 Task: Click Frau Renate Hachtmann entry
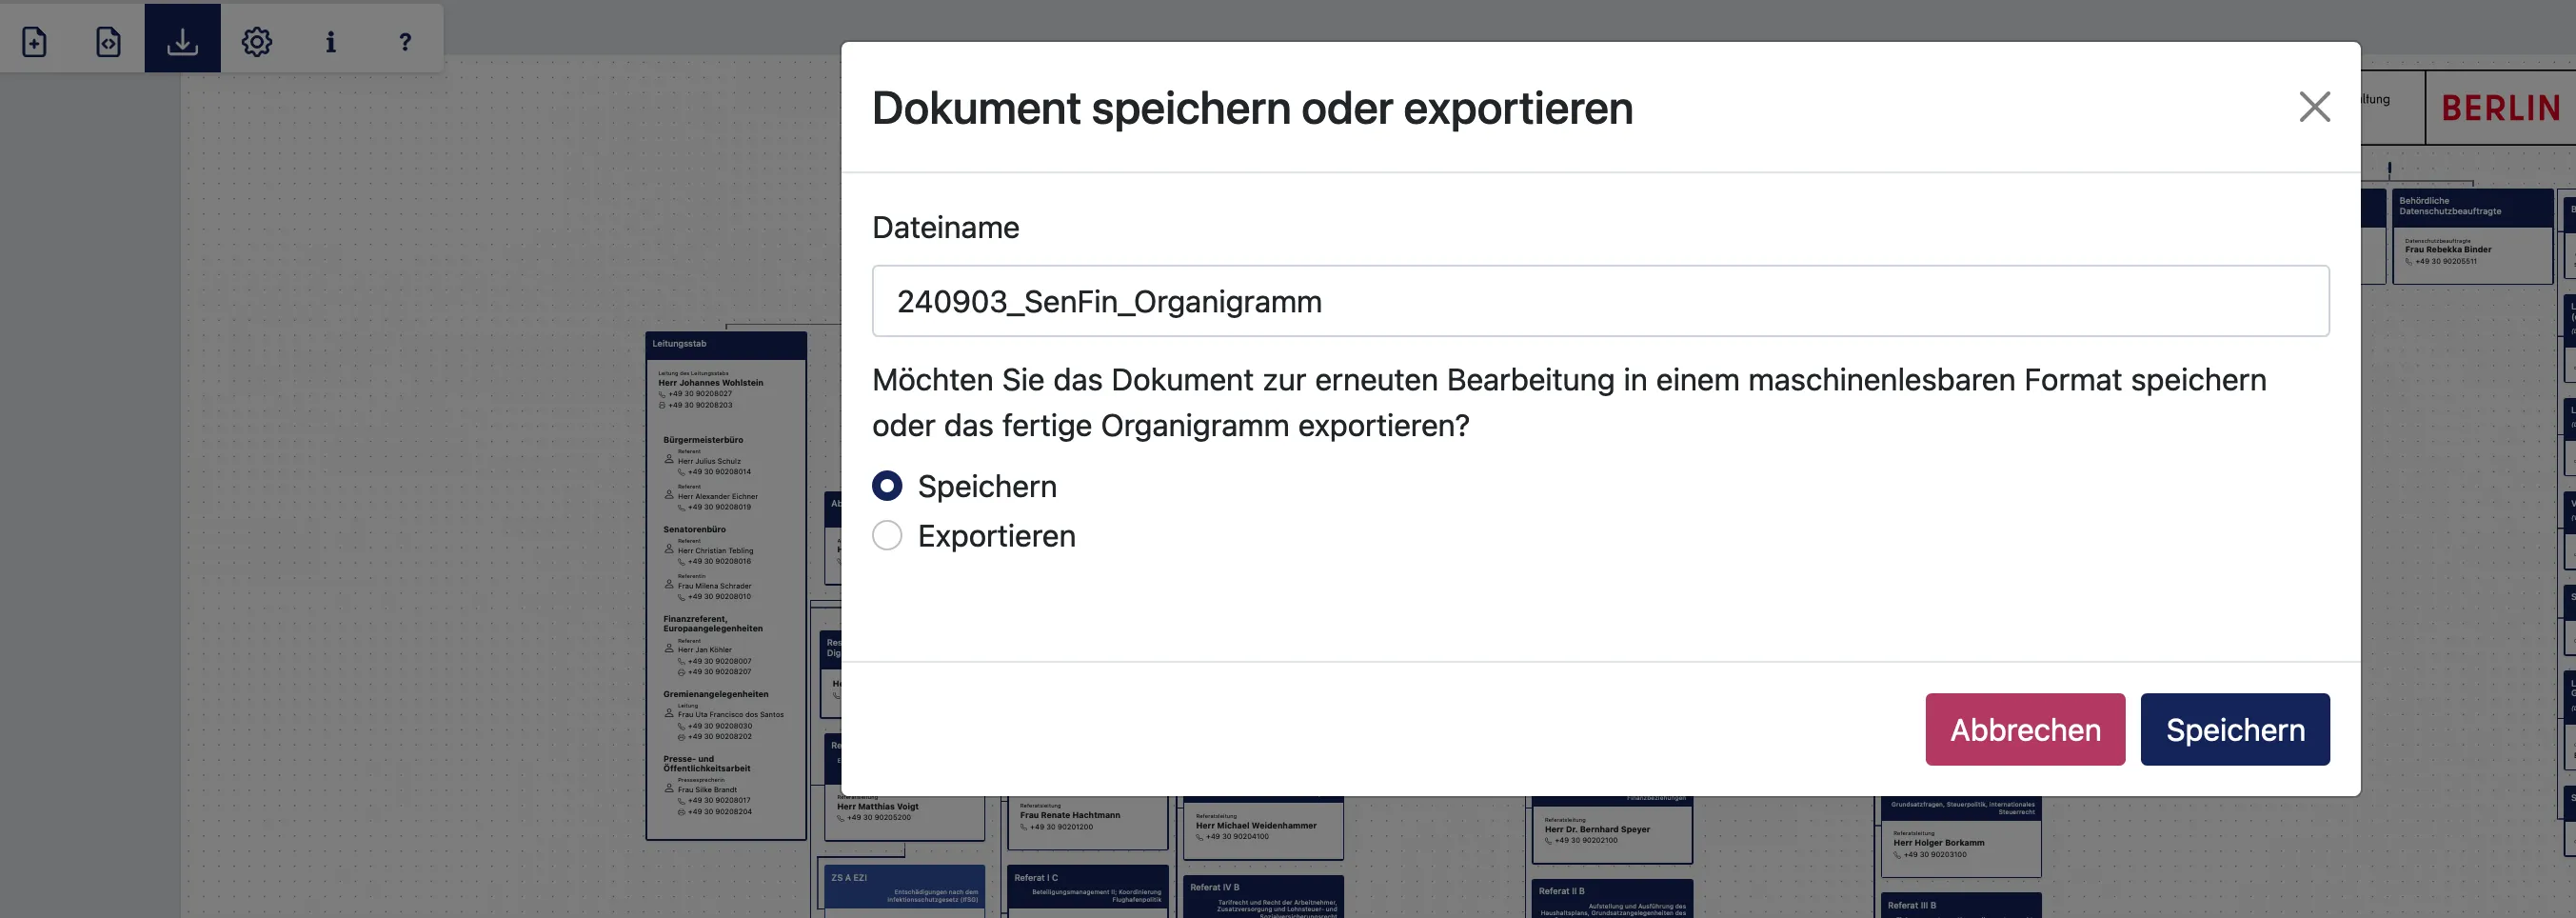[x=1069, y=815]
